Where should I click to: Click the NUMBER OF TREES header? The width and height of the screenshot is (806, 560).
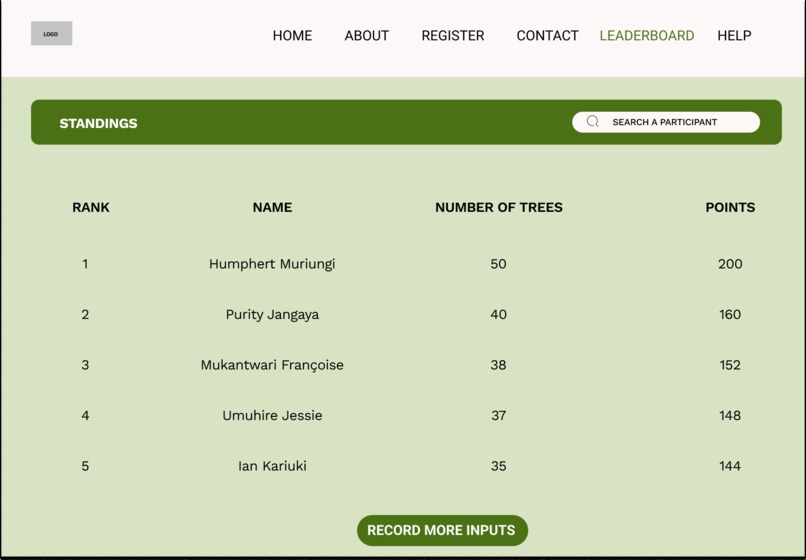pyautogui.click(x=499, y=207)
